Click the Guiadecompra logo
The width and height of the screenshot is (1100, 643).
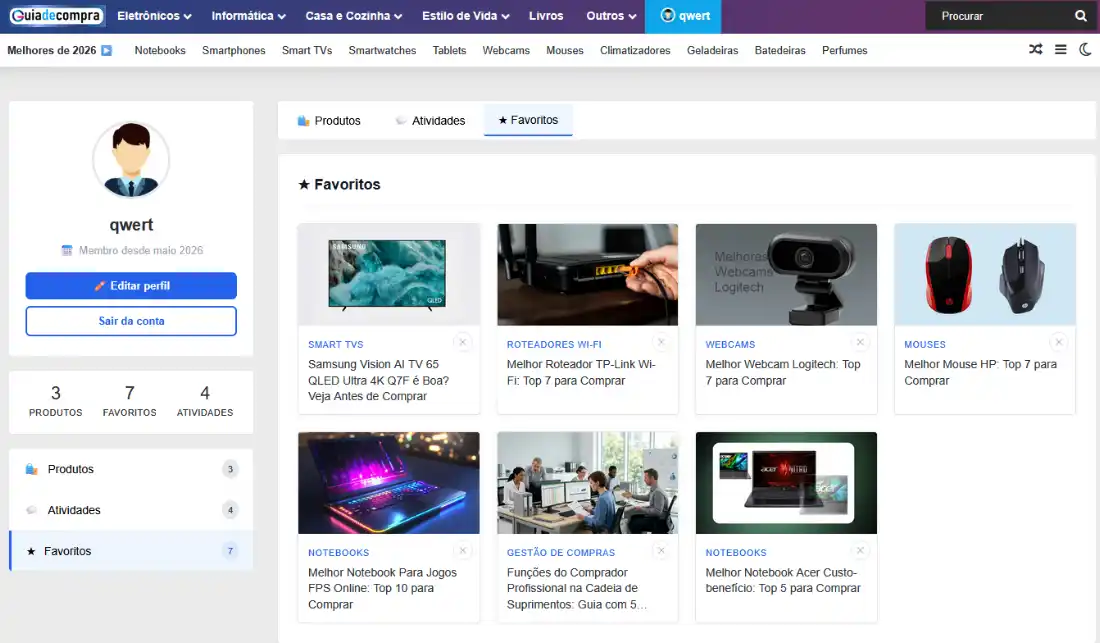pos(56,15)
